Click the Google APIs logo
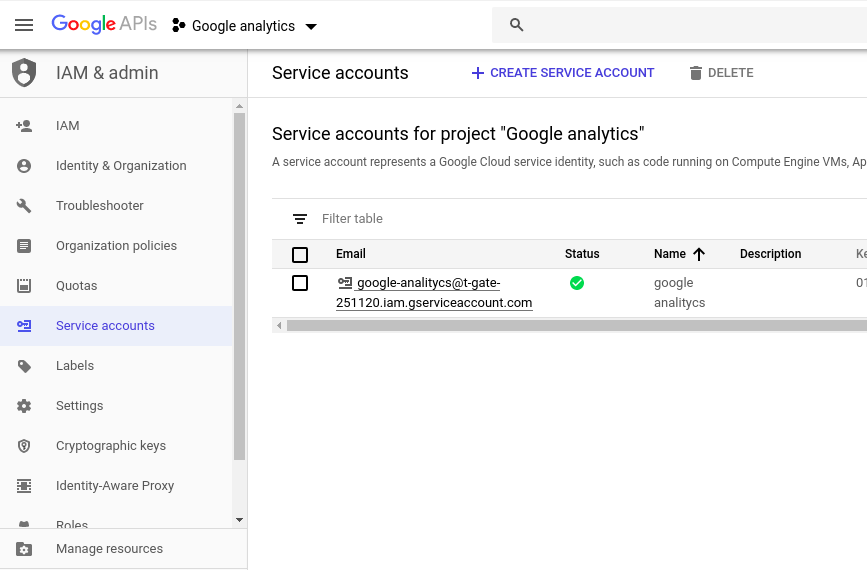 (104, 24)
